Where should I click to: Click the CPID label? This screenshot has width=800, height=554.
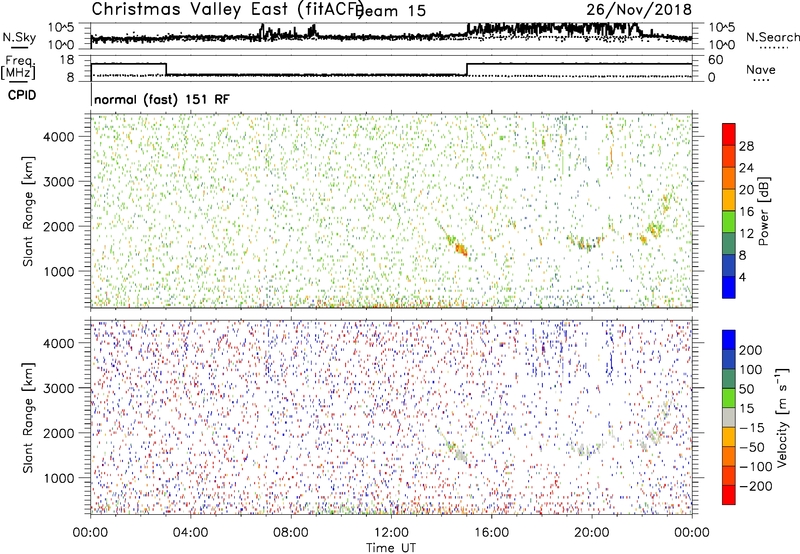coord(22,95)
